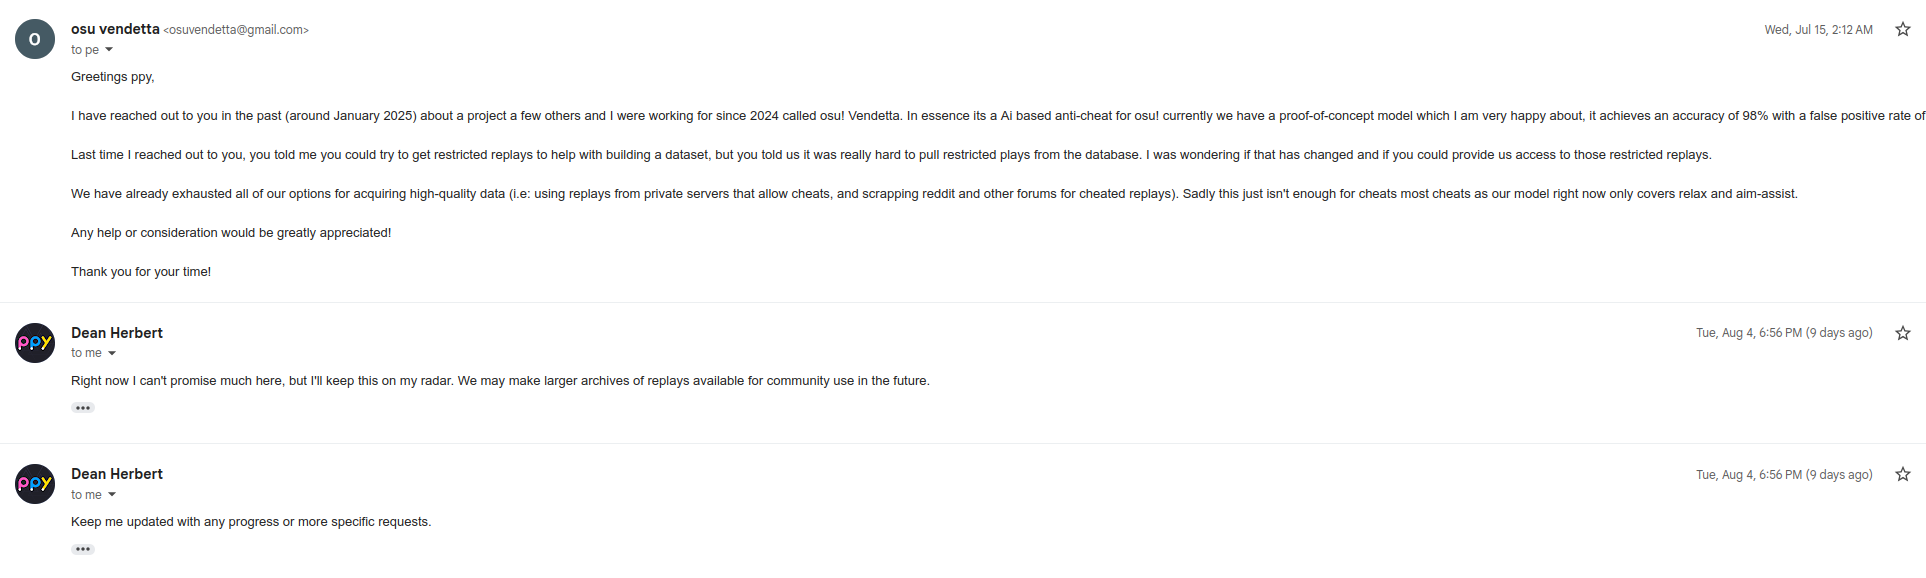
Task: Expand "to me" details on first Dean Herbert reply
Action: point(112,353)
